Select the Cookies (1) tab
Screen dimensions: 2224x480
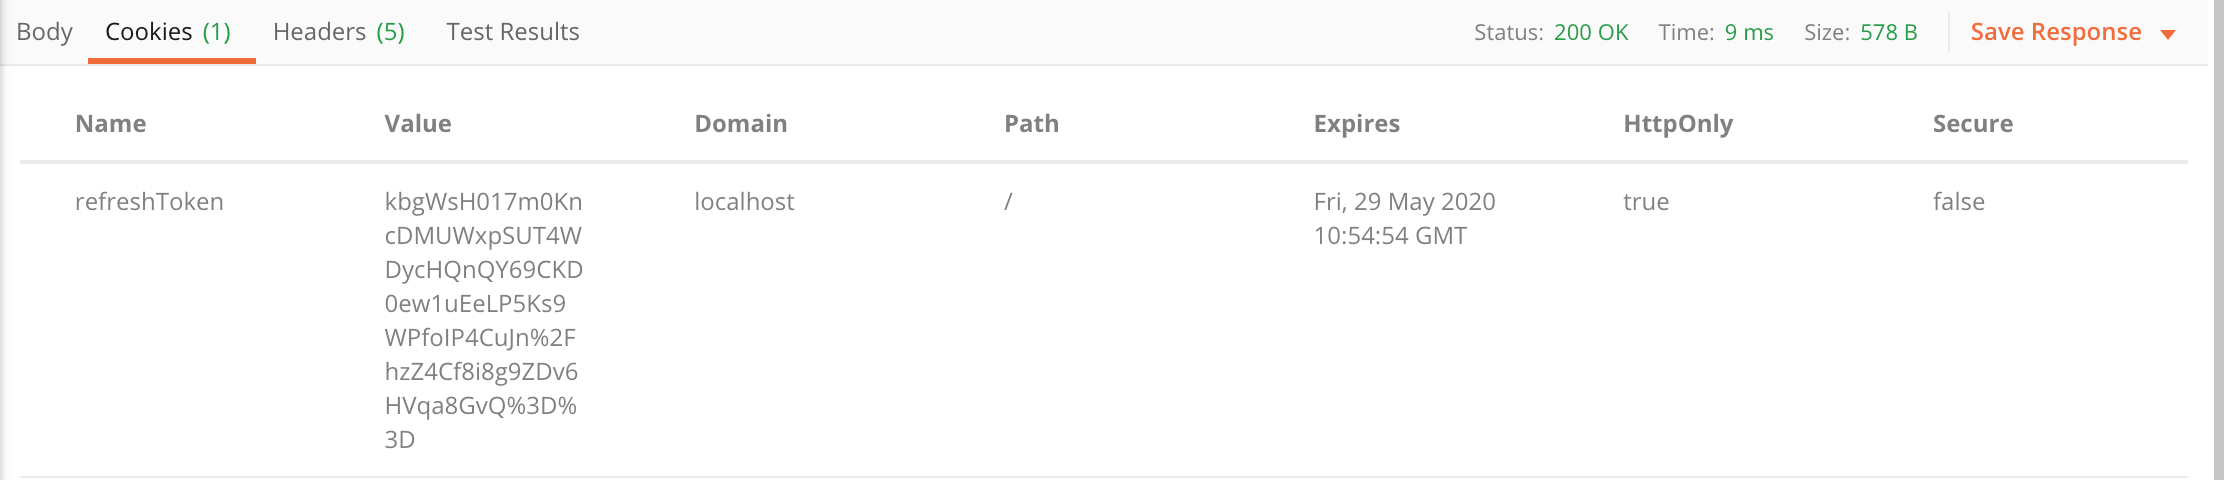pos(168,32)
